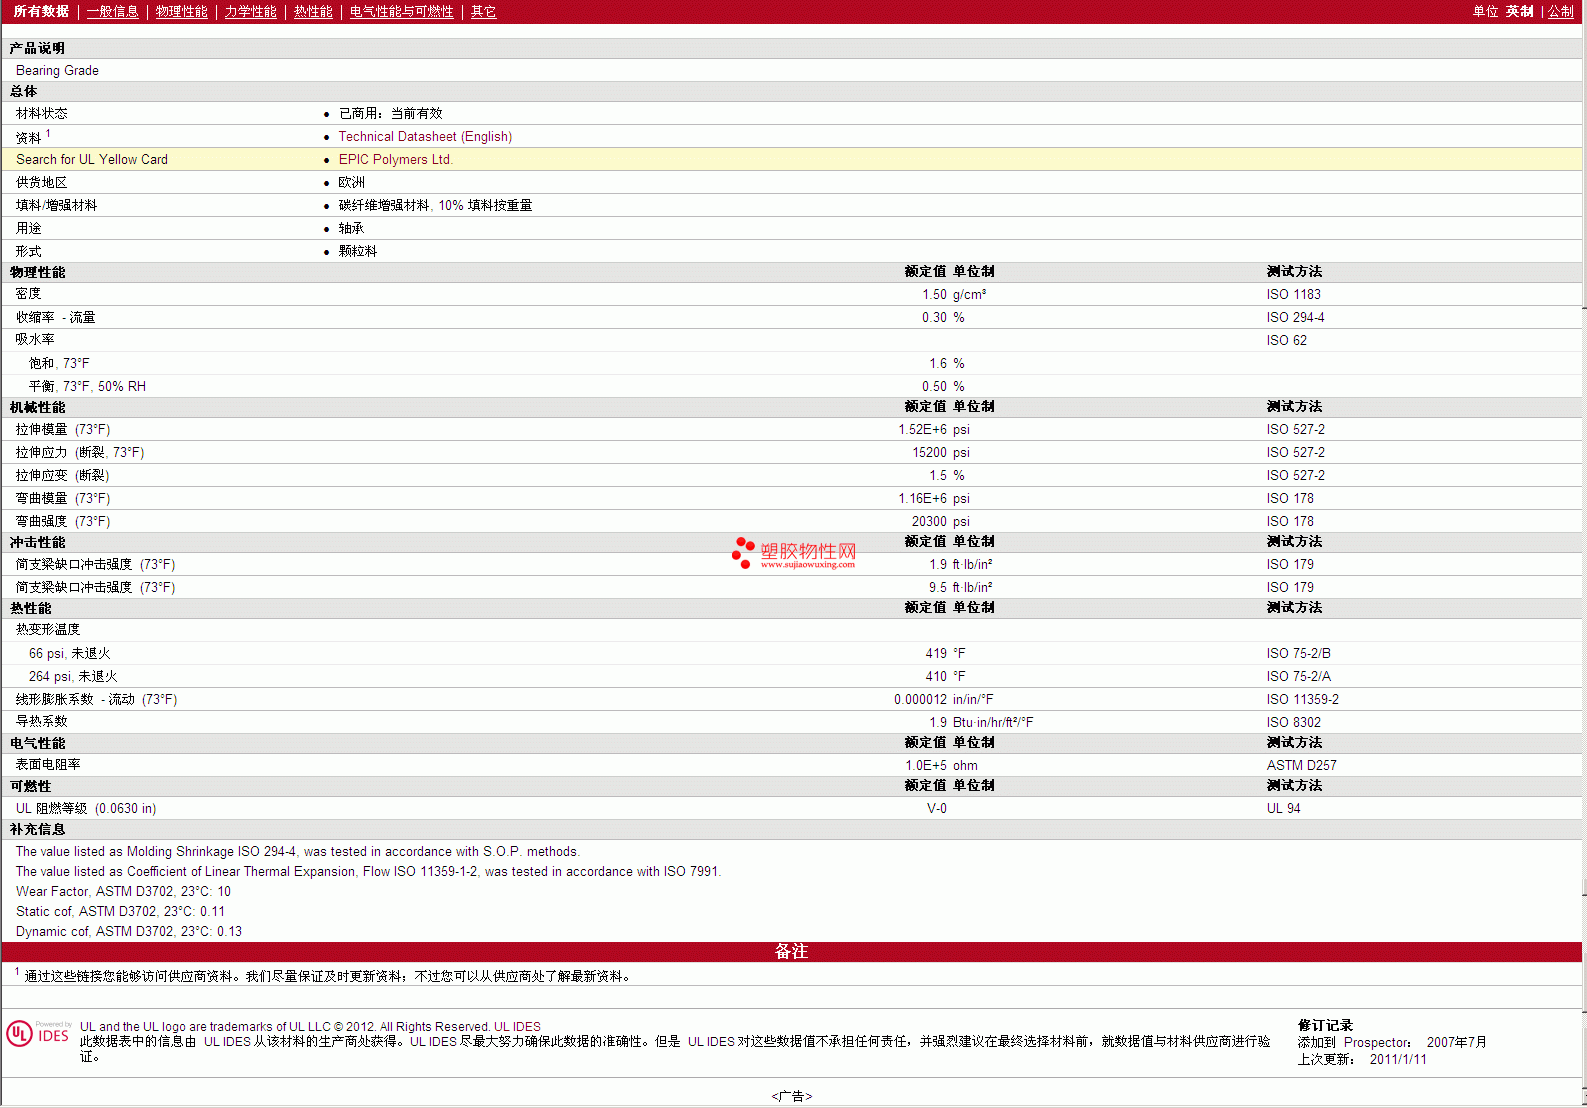1587x1108 pixels.
Task: Go to the 力学性能 tab
Action: click(x=250, y=12)
